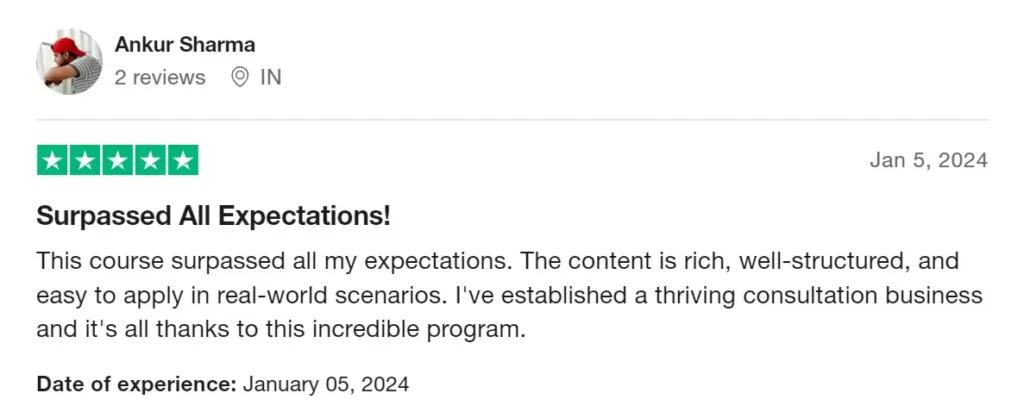Select the "IN" country code label
Screen dimensions: 1024x418
pyautogui.click(x=271, y=77)
